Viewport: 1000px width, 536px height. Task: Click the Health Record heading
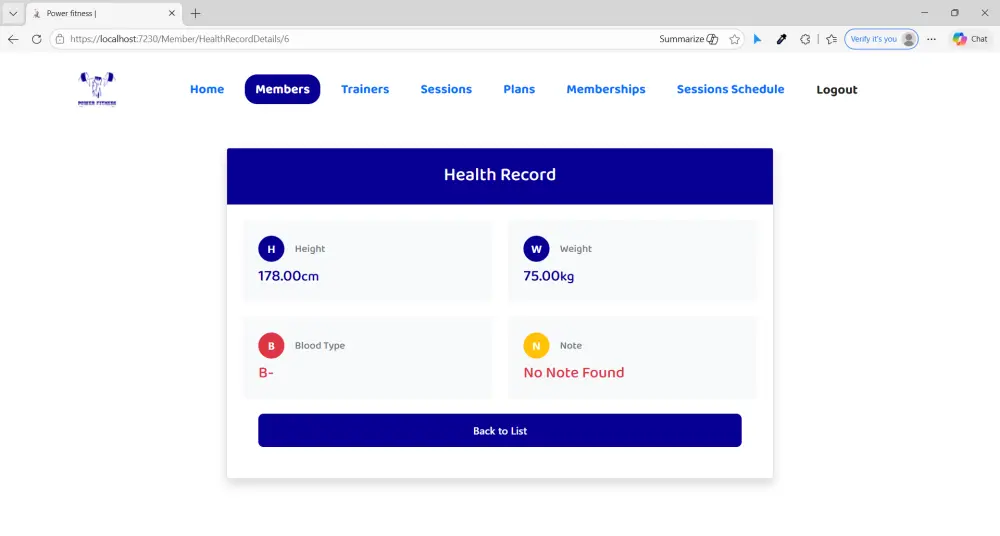[500, 175]
